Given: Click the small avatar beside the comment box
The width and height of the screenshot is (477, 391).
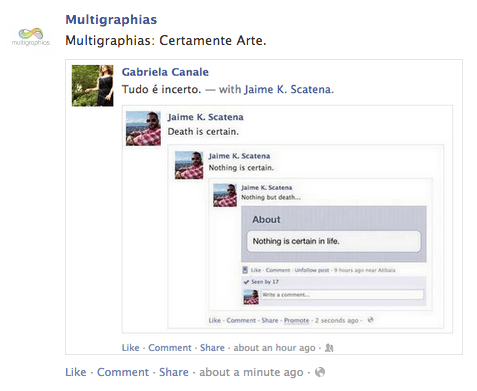Looking at the screenshot, I should point(251,297).
